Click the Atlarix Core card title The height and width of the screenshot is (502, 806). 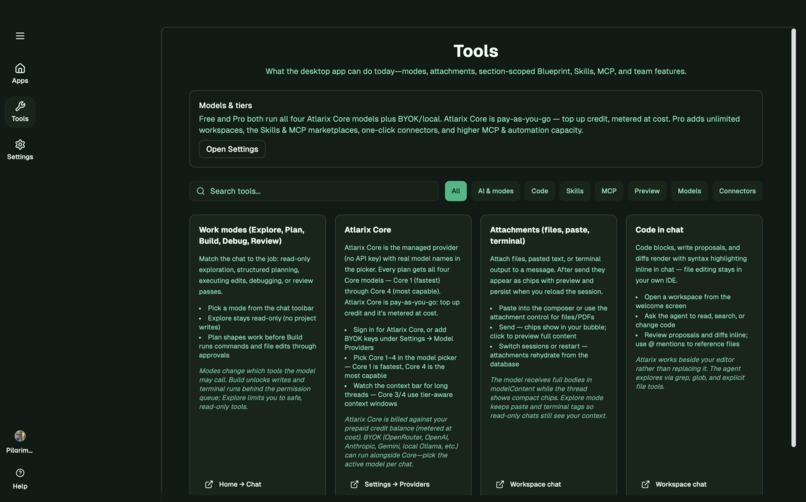coord(368,230)
